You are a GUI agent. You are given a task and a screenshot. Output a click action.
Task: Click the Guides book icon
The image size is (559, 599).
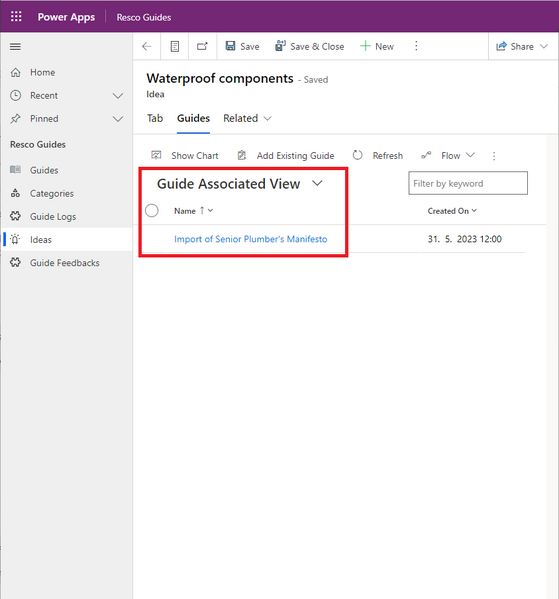click(15, 170)
